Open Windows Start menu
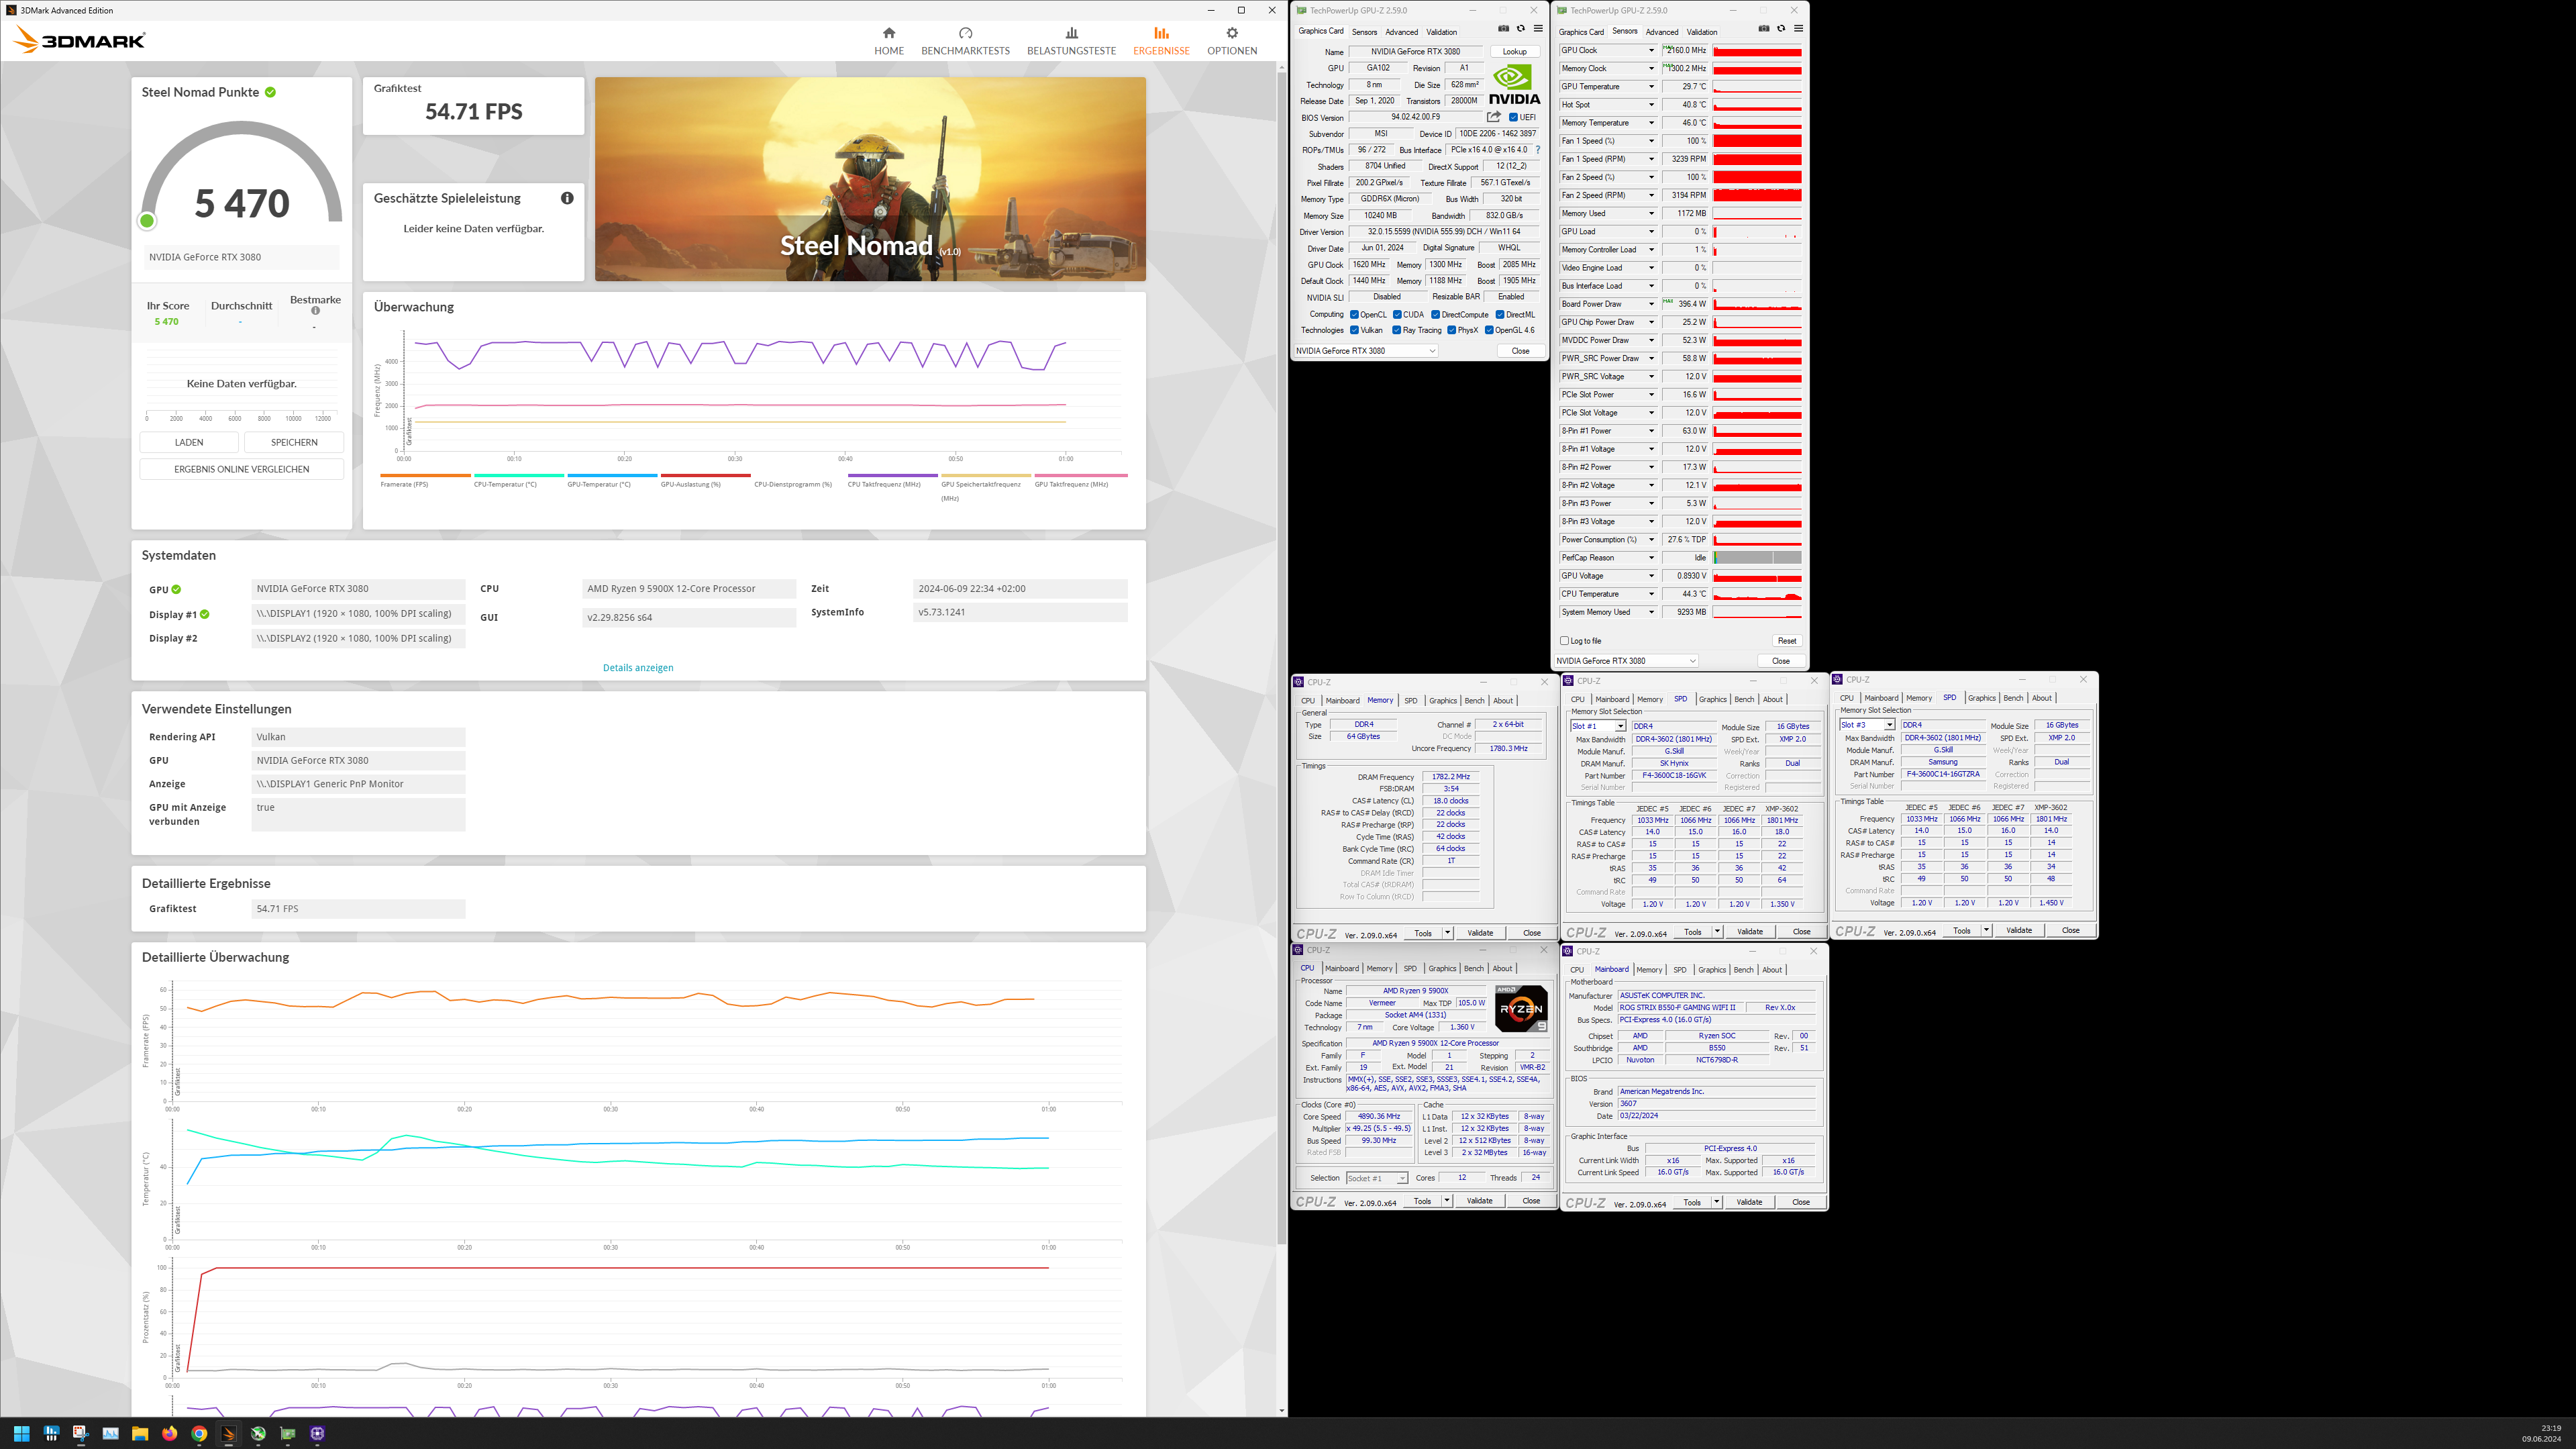Image resolution: width=2576 pixels, height=1449 pixels. tap(21, 1433)
